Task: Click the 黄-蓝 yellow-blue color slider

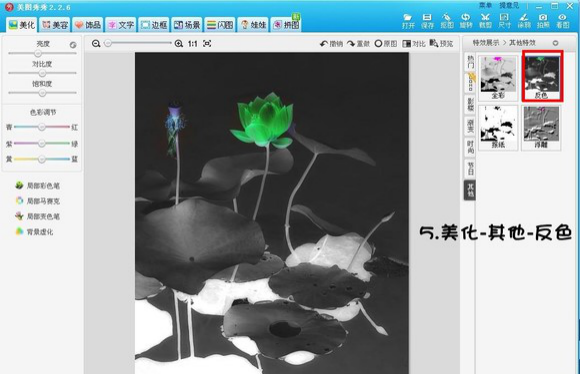Action: 42,159
